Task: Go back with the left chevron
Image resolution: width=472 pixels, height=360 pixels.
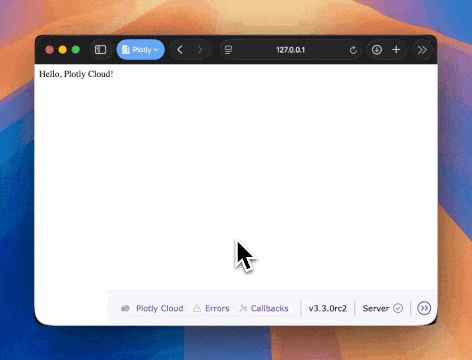Action: 180,50
